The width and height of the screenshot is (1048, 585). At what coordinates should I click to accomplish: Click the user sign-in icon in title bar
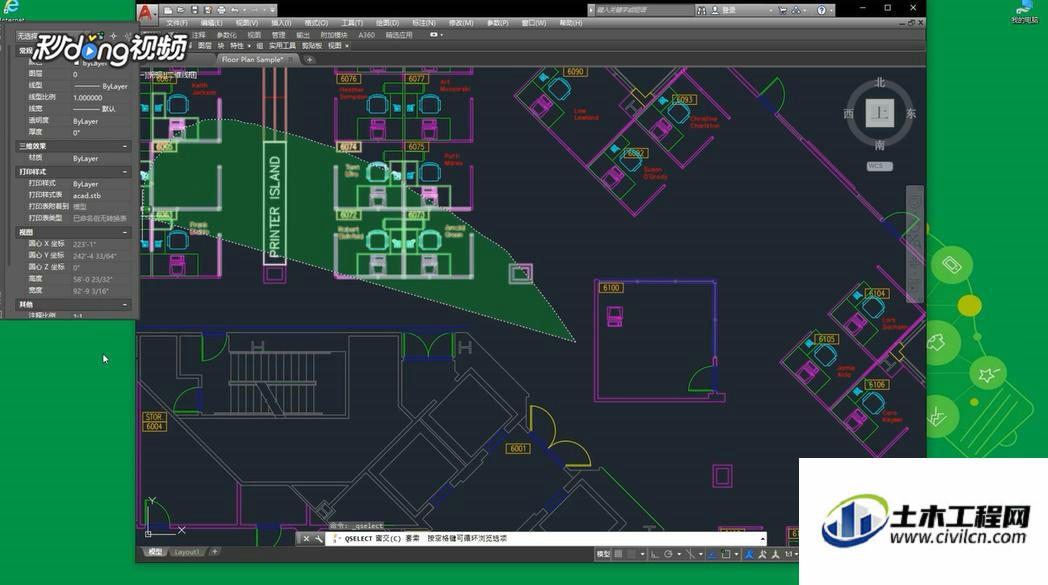[715, 10]
